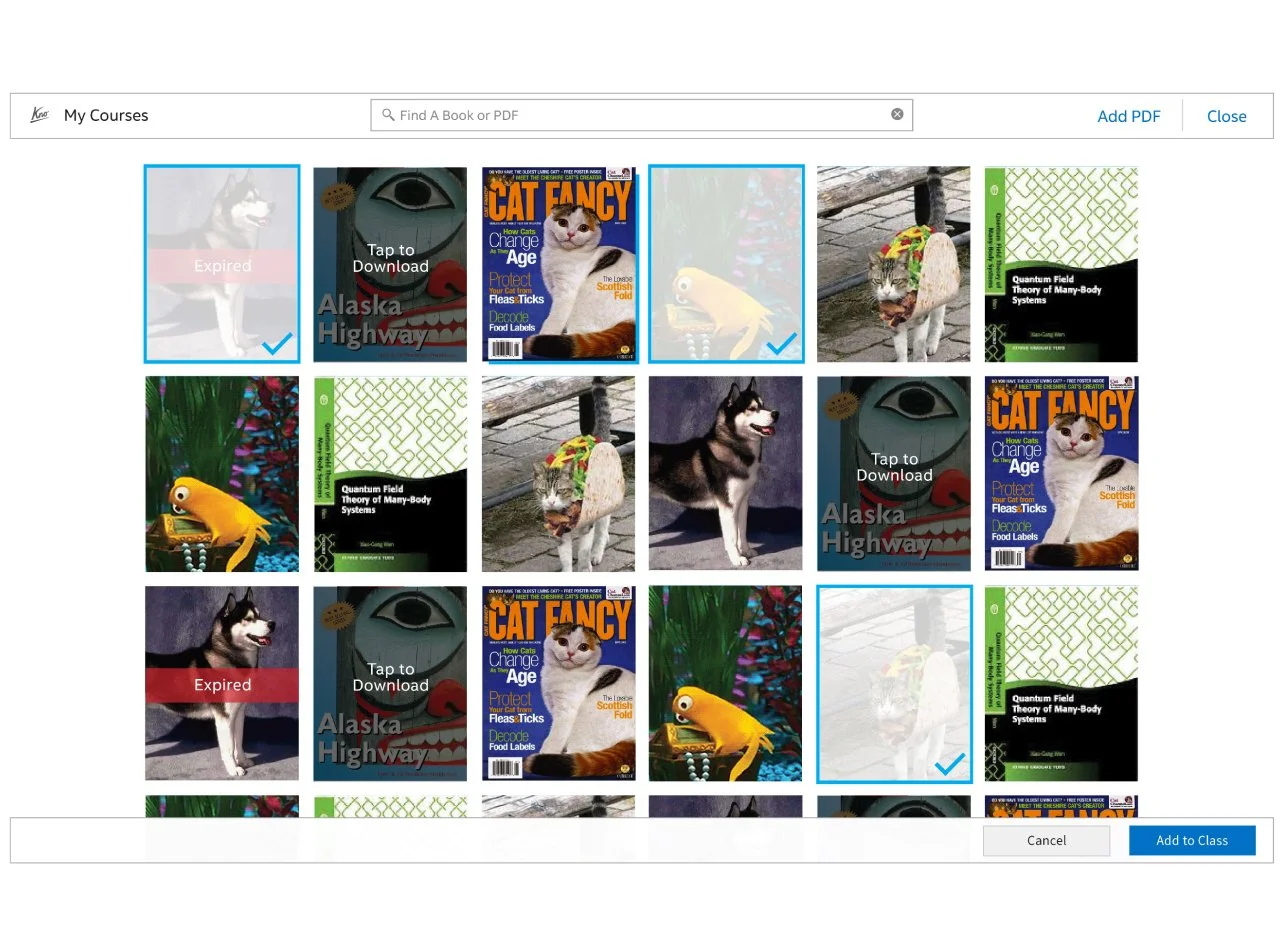Cancel the book selection

(1046, 841)
